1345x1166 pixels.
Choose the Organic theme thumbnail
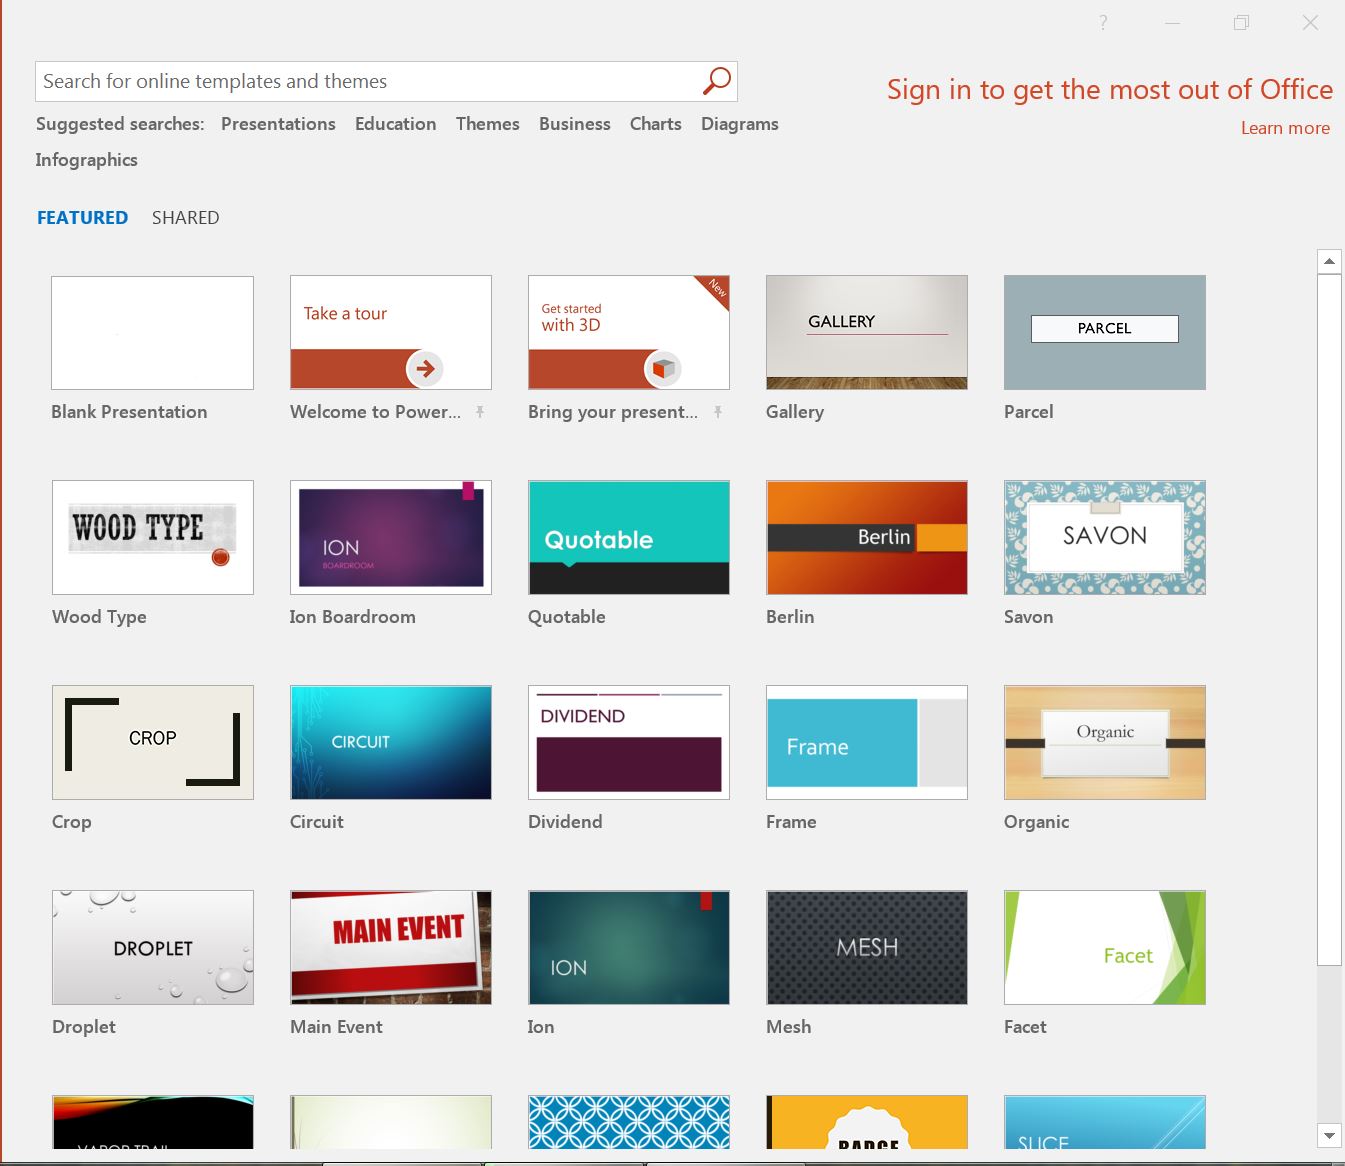click(x=1104, y=743)
